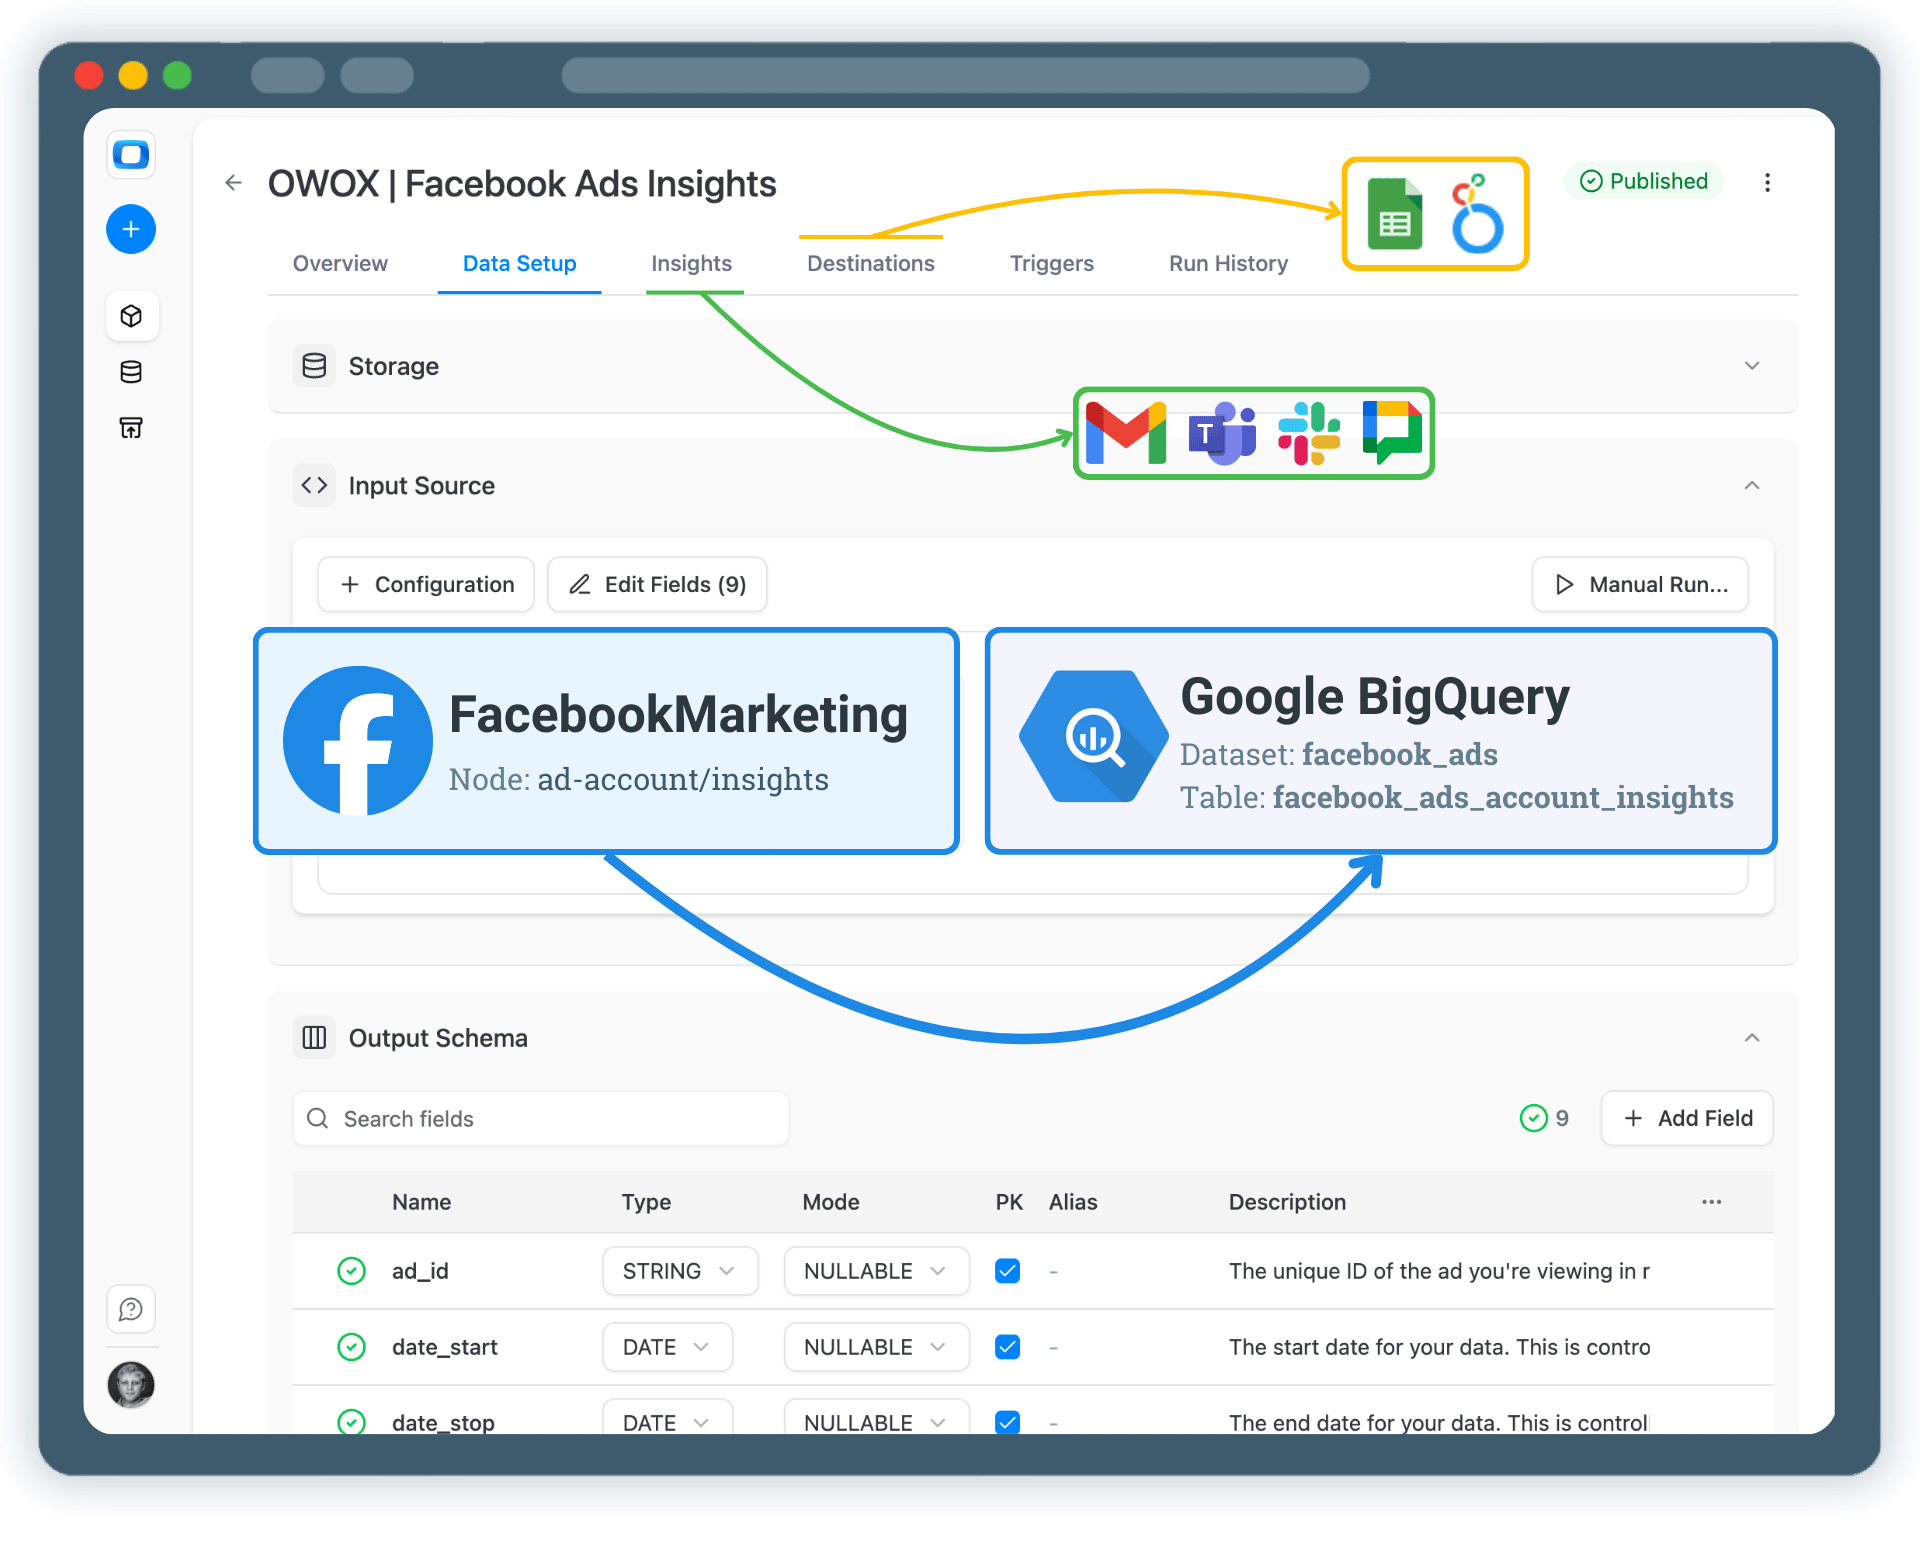Open the help chat bubble icon
1920x1562 pixels.
tap(131, 1309)
